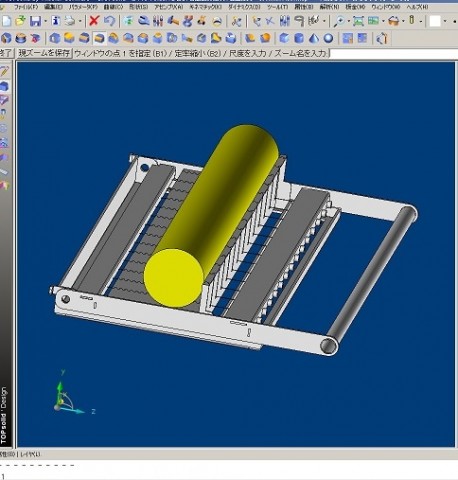The width and height of the screenshot is (458, 480).
Task: Print with the printer icon
Action: coord(70,21)
